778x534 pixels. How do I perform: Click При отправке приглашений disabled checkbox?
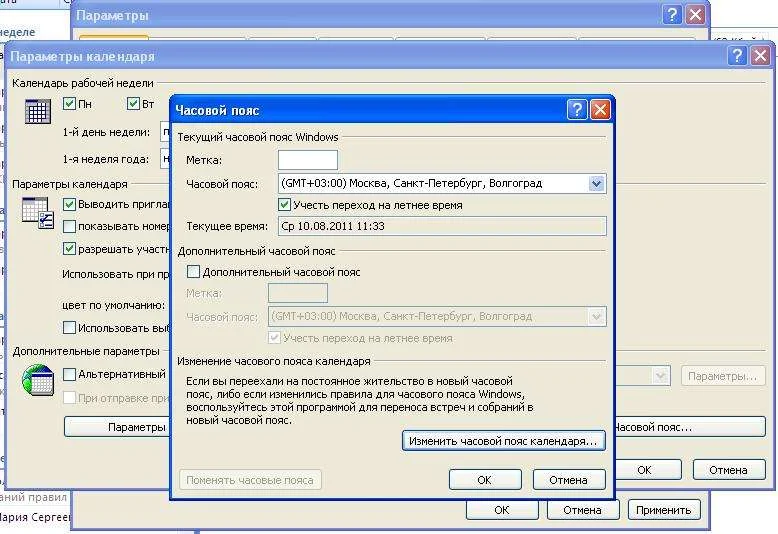click(69, 398)
